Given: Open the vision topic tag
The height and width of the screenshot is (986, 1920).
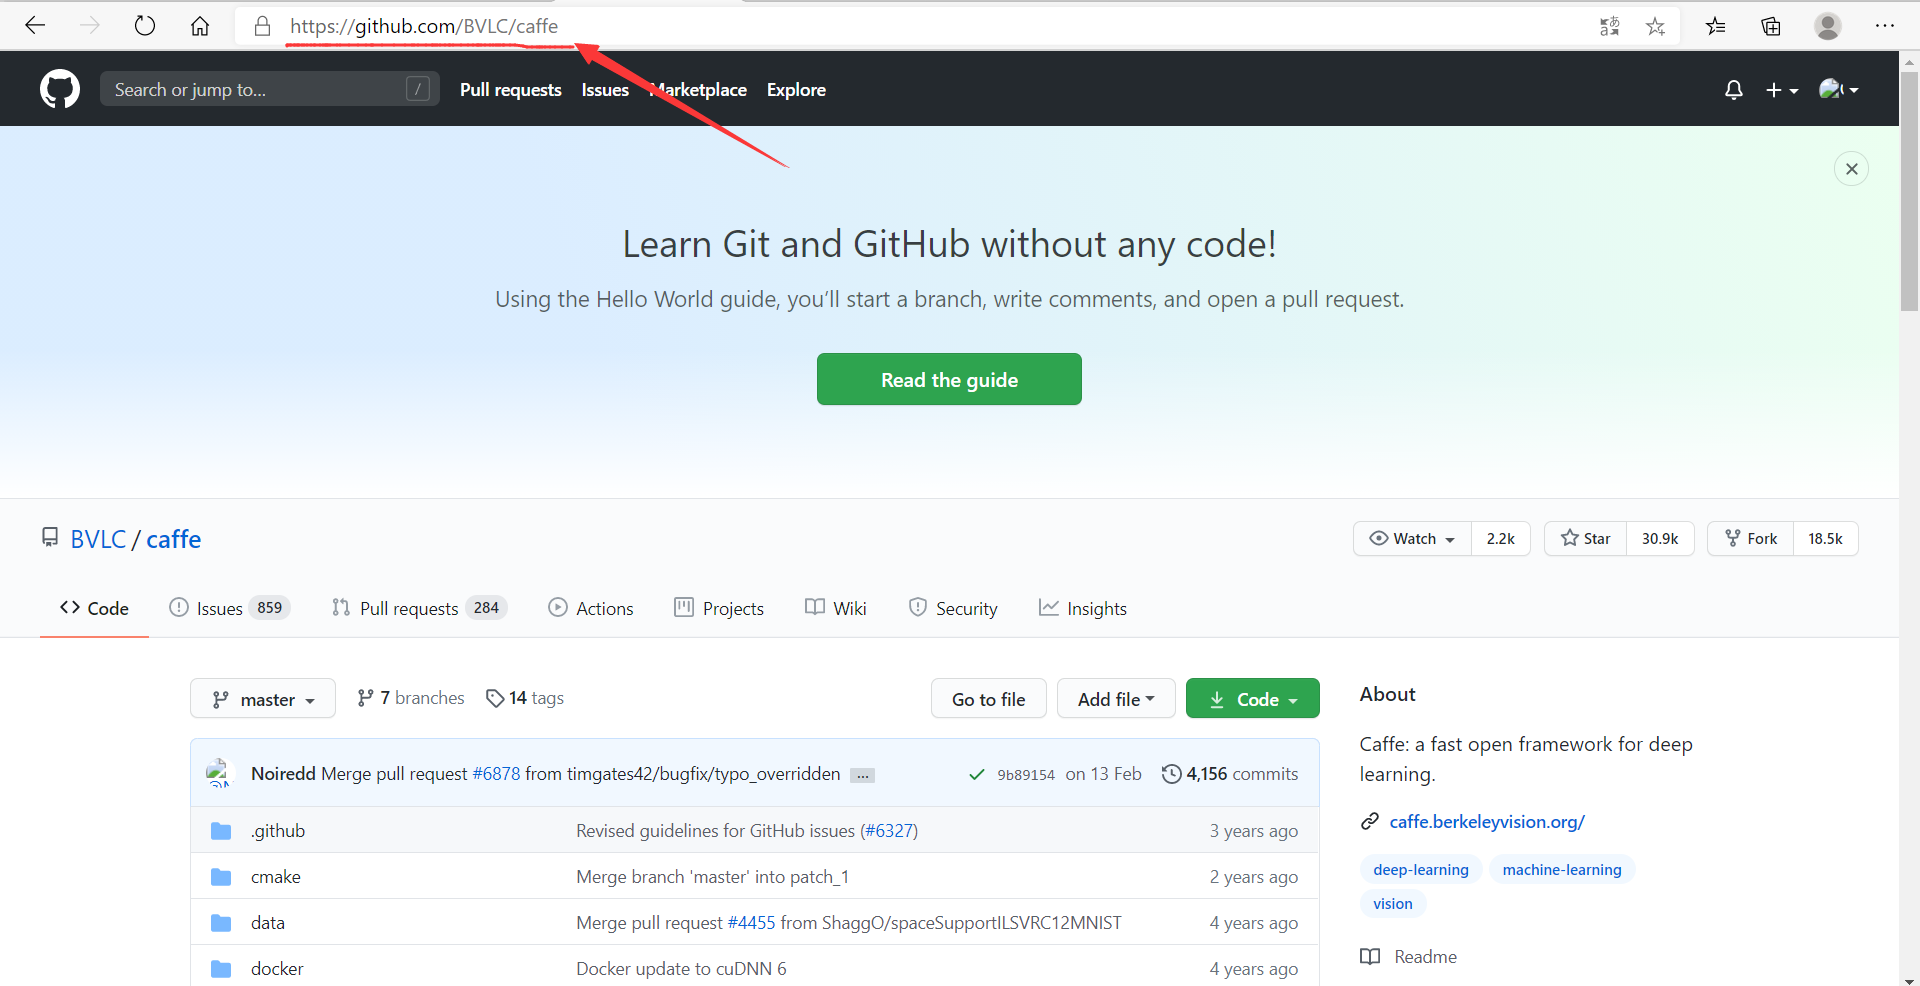Looking at the screenshot, I should click(1393, 904).
